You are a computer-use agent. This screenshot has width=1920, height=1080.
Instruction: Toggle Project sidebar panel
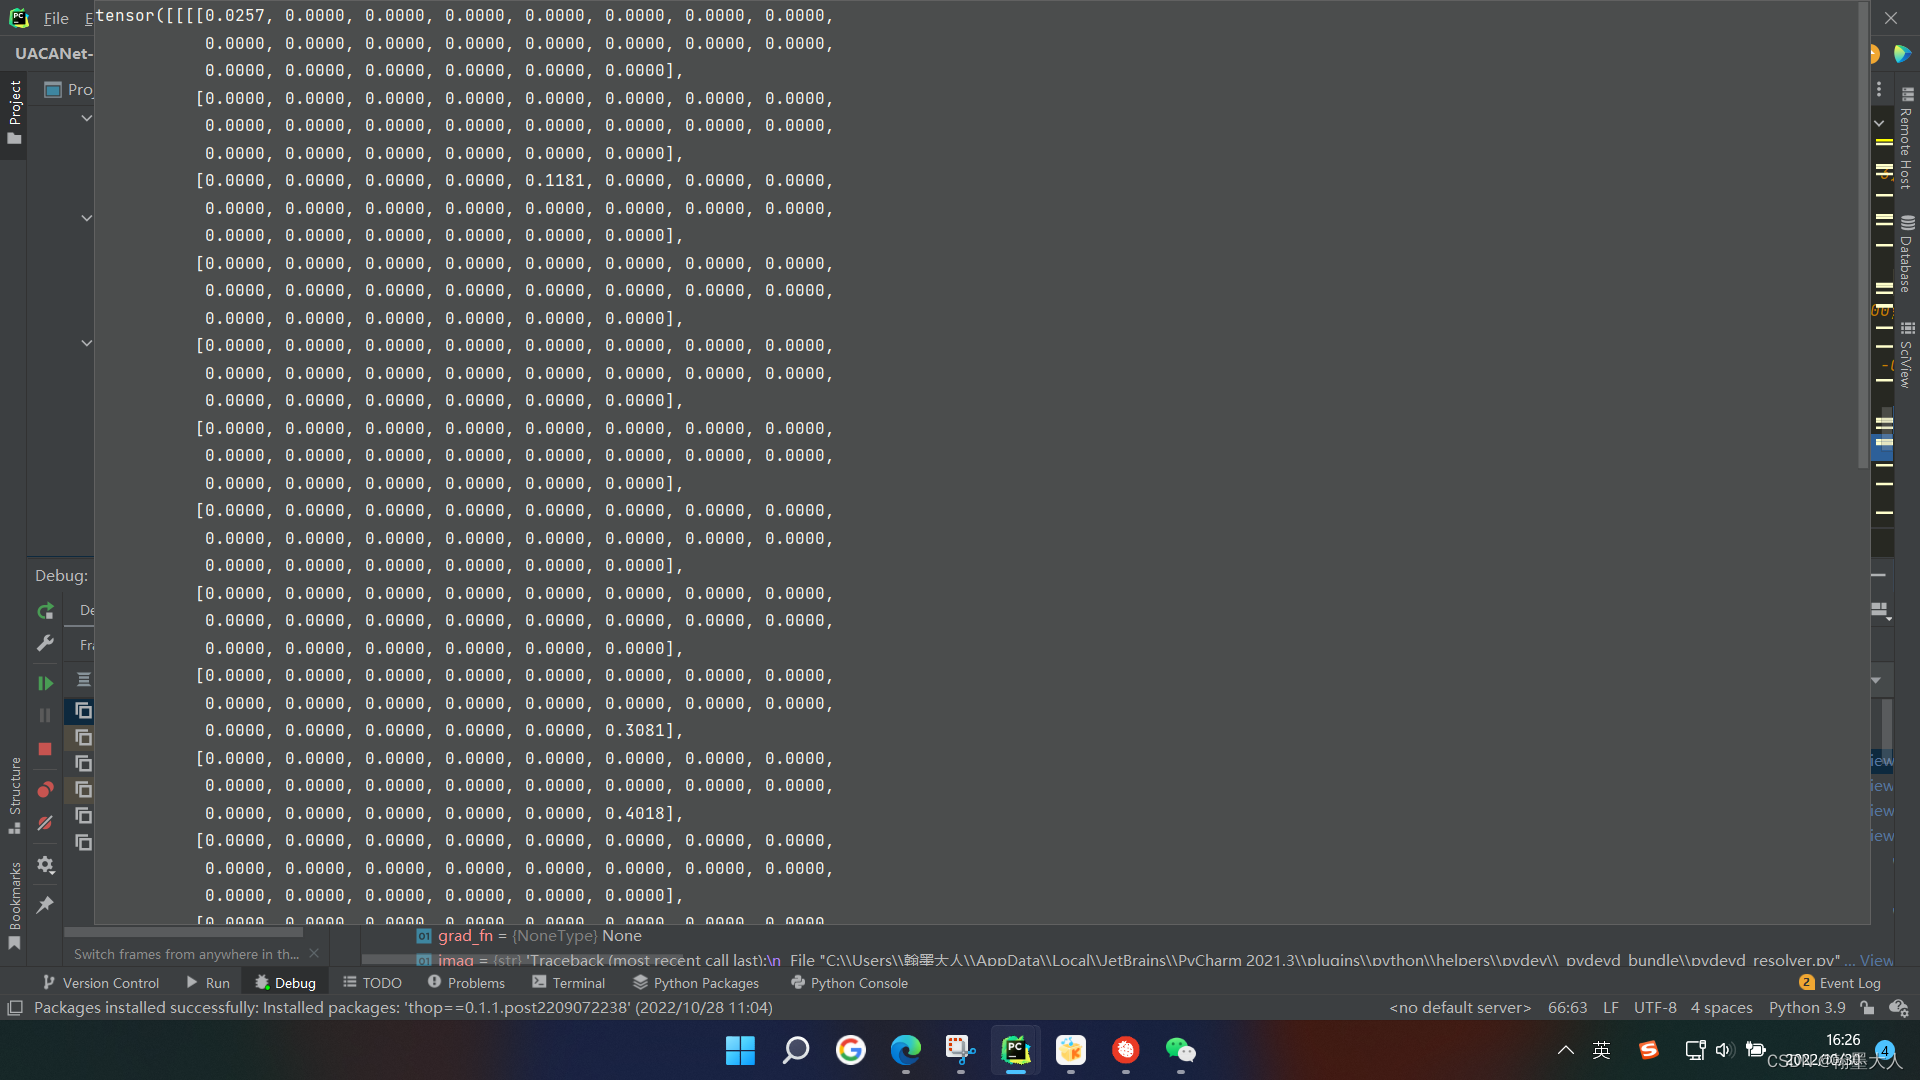(x=14, y=111)
